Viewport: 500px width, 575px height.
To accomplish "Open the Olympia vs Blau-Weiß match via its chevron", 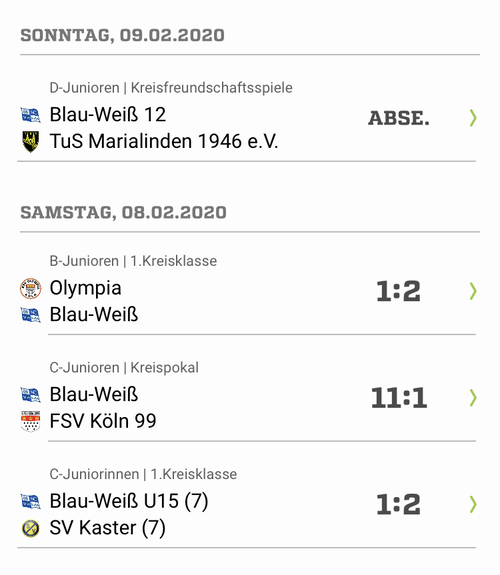I will [x=473, y=292].
